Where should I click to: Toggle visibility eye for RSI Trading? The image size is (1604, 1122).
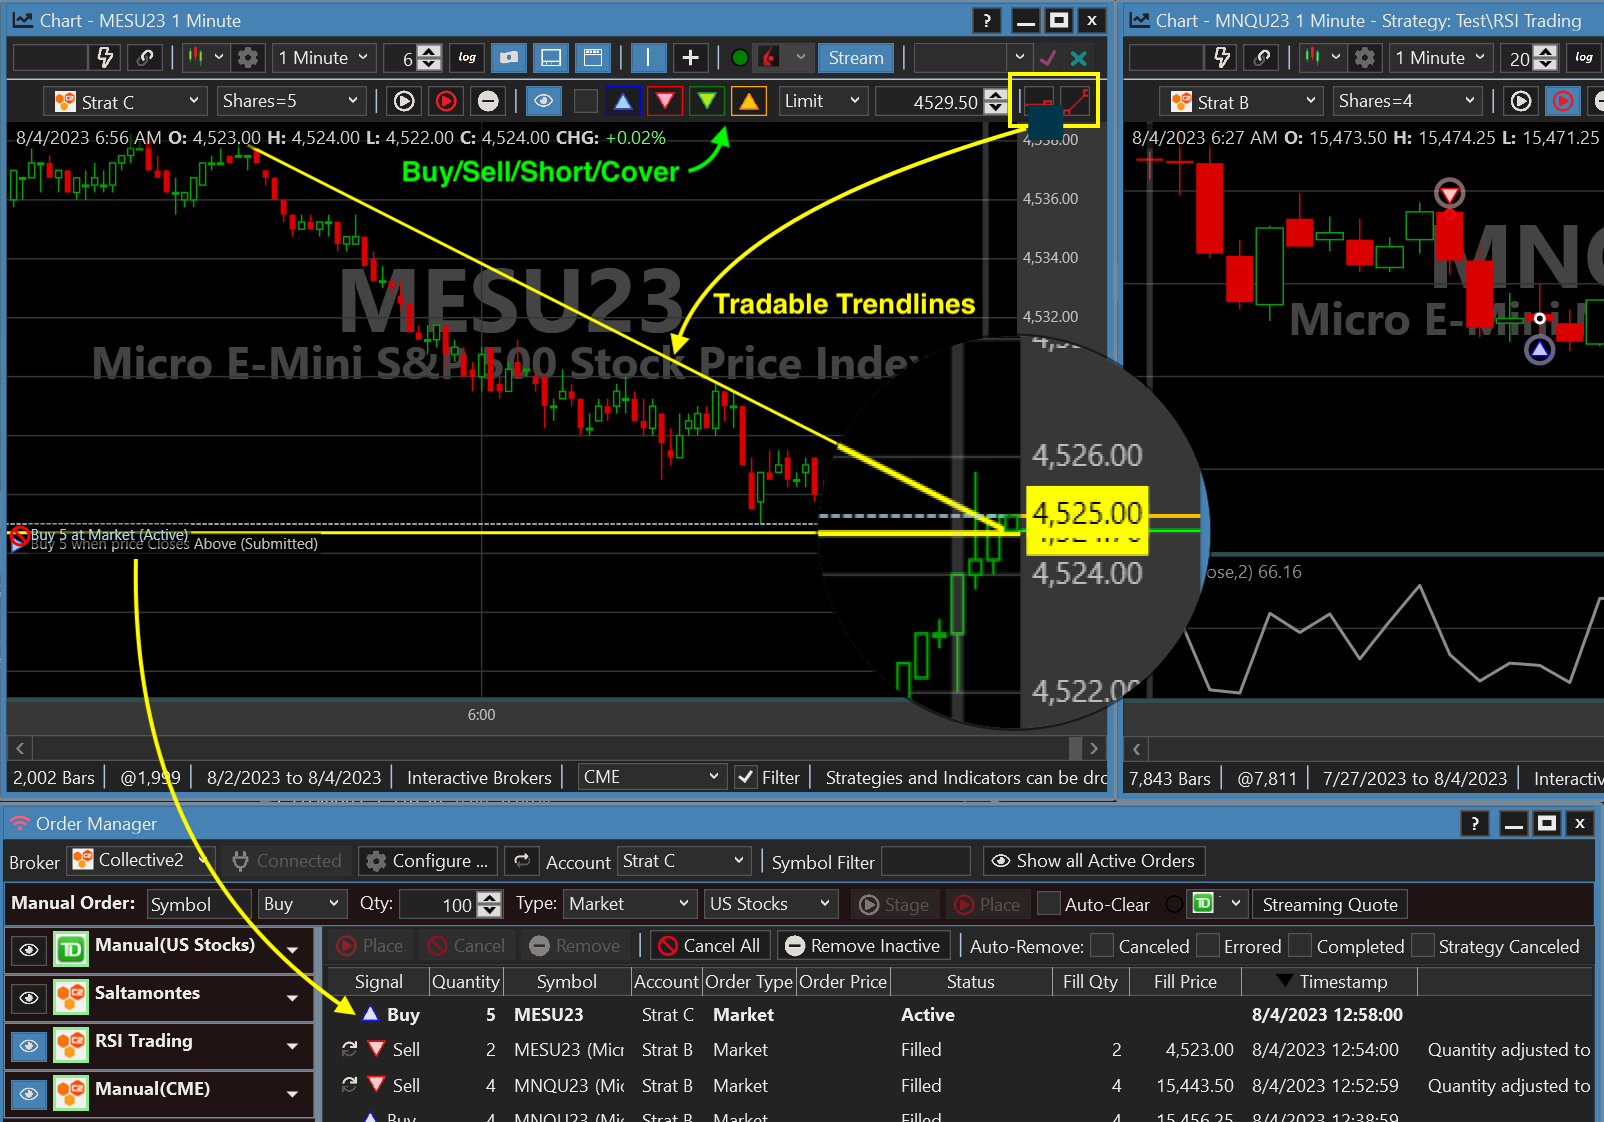tap(29, 1045)
